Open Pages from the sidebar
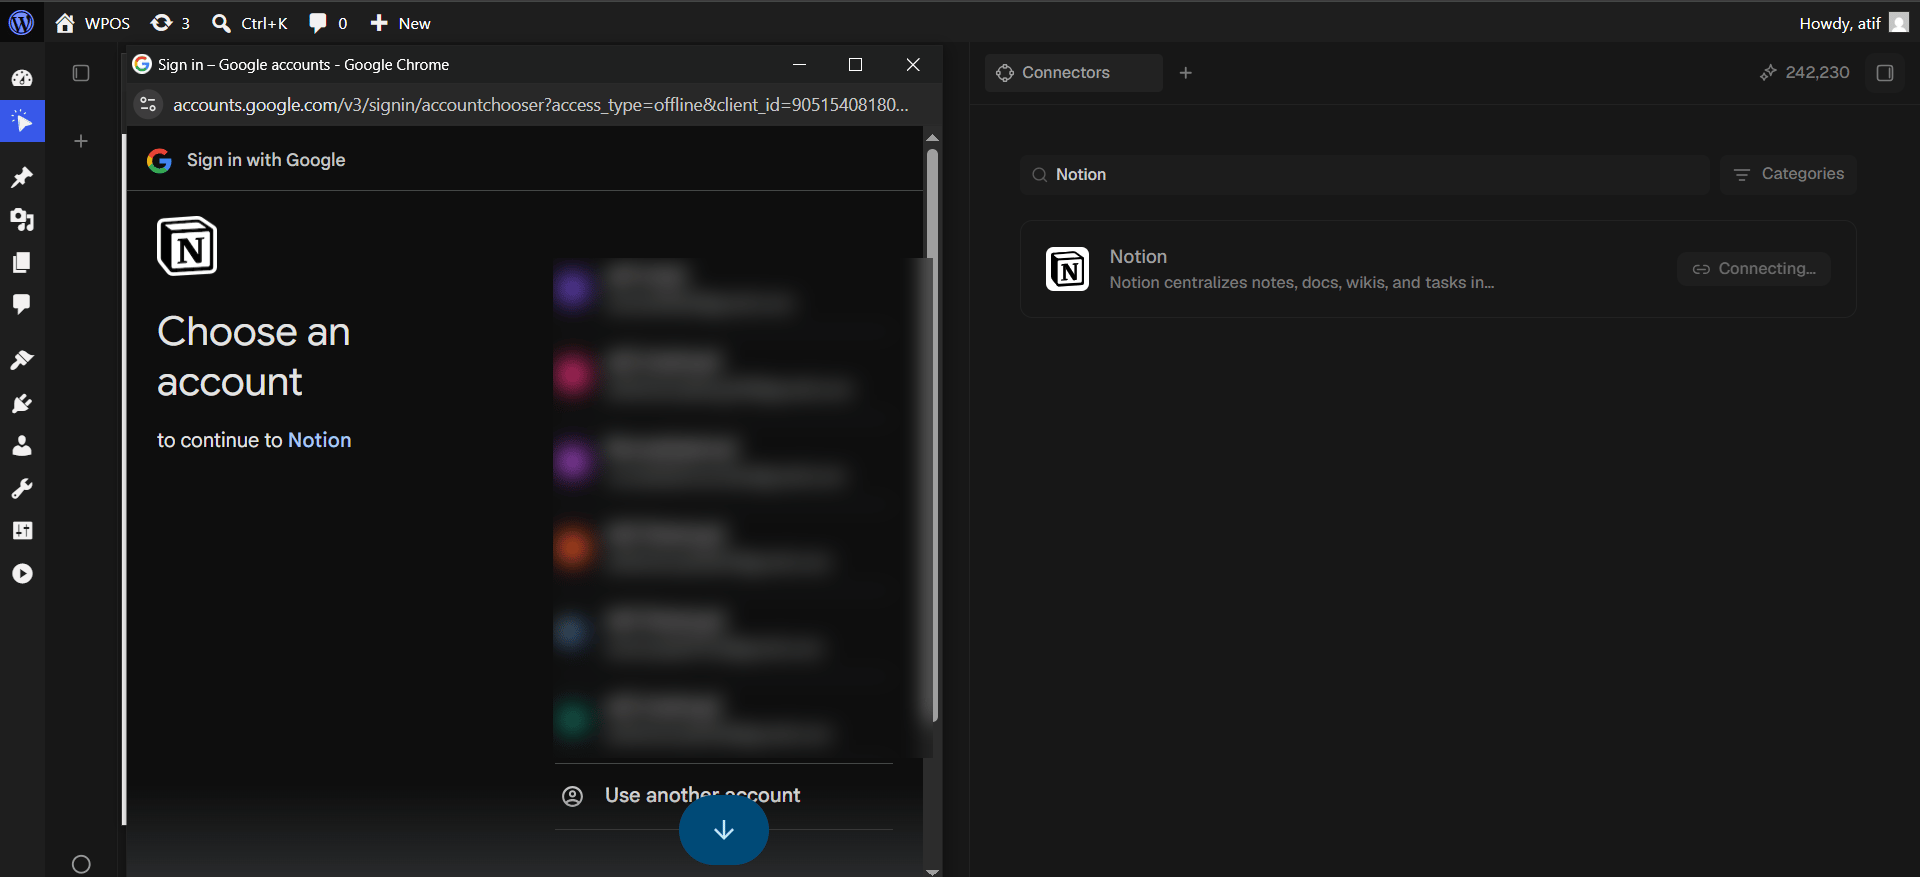Viewport: 1920px width, 877px height. [22, 262]
